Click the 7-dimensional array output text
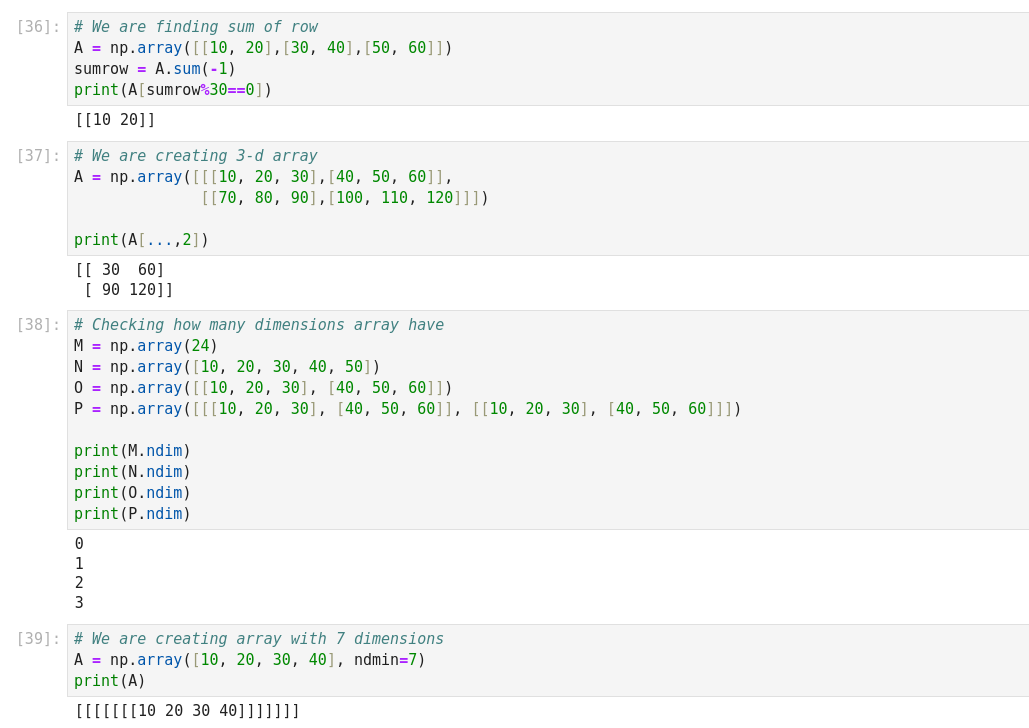1029x728 pixels. (x=187, y=711)
